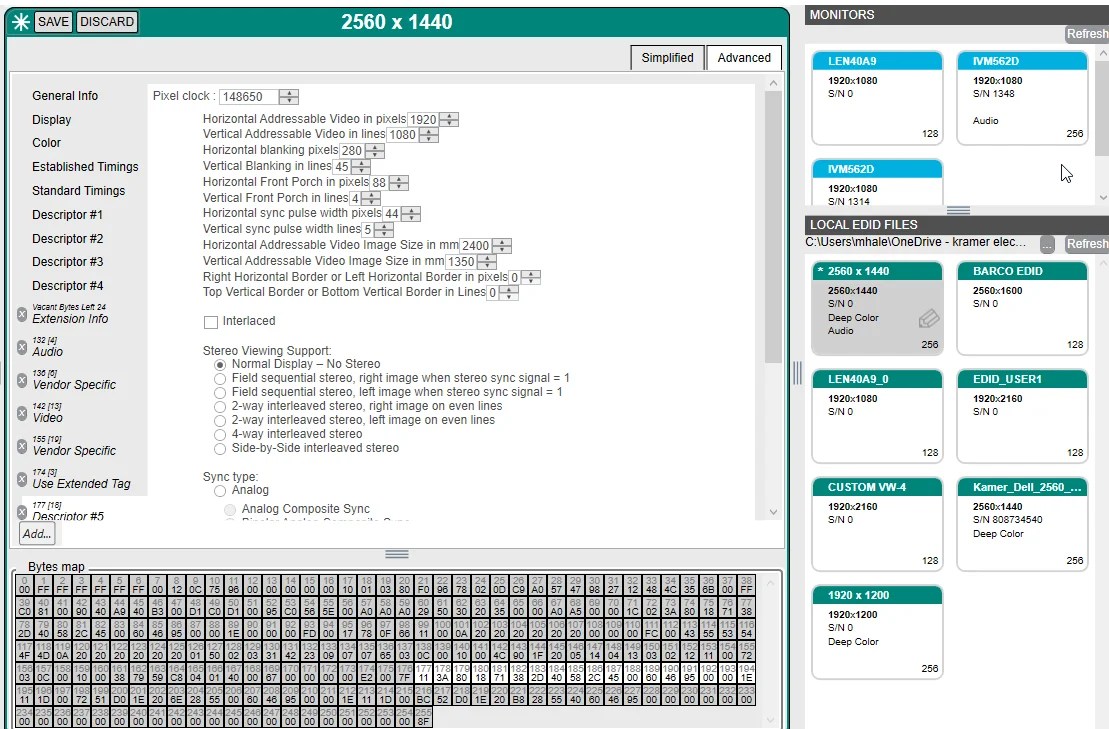
Task: Switch to the Simplified tab
Action: tap(667, 58)
